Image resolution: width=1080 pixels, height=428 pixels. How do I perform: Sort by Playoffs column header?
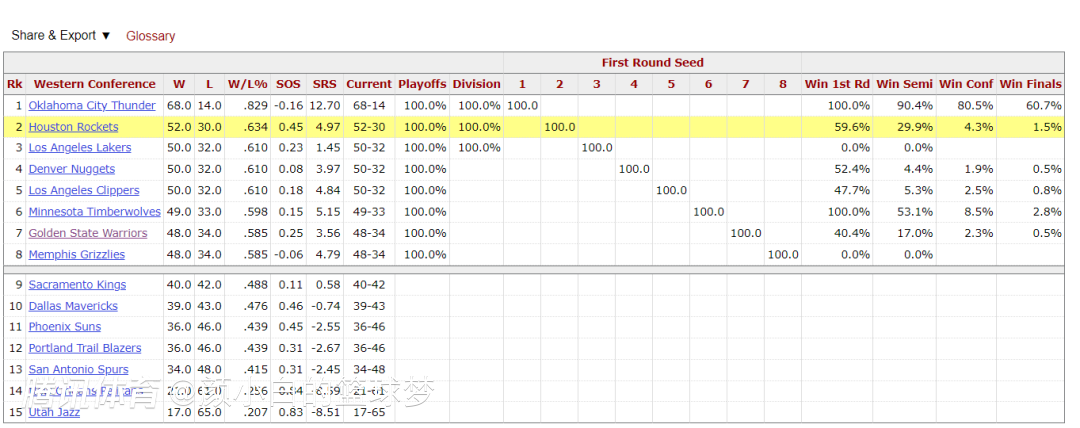pos(422,84)
